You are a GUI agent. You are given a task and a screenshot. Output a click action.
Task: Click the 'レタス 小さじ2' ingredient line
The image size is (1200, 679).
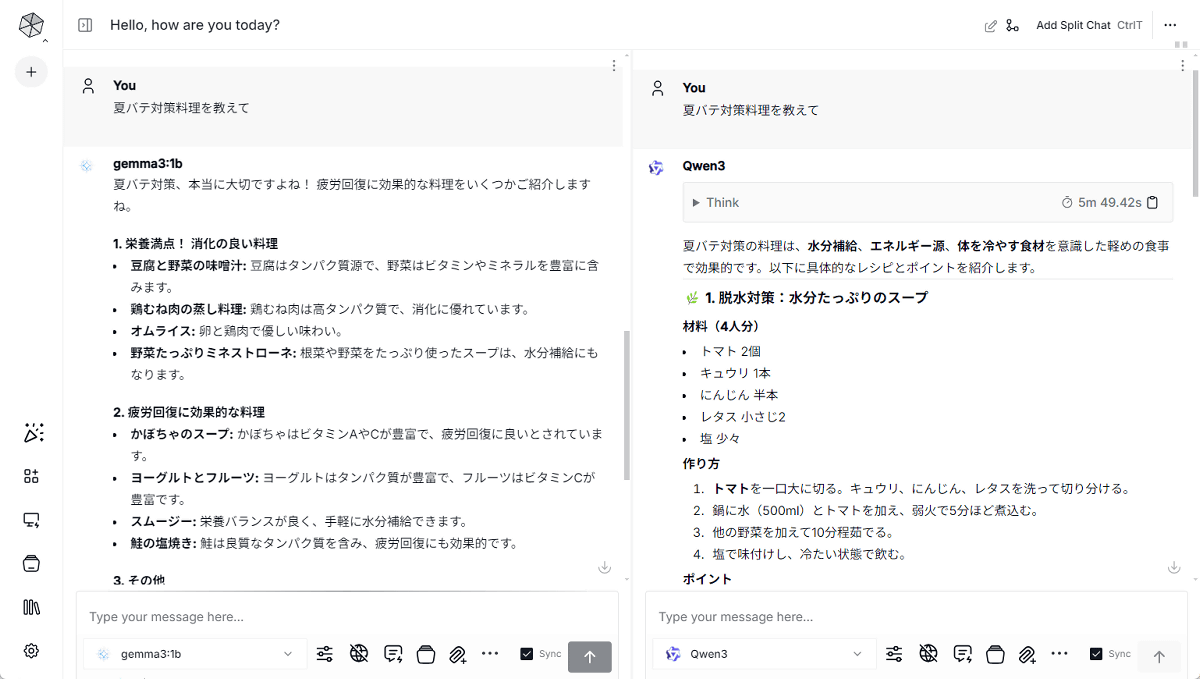click(x=743, y=417)
